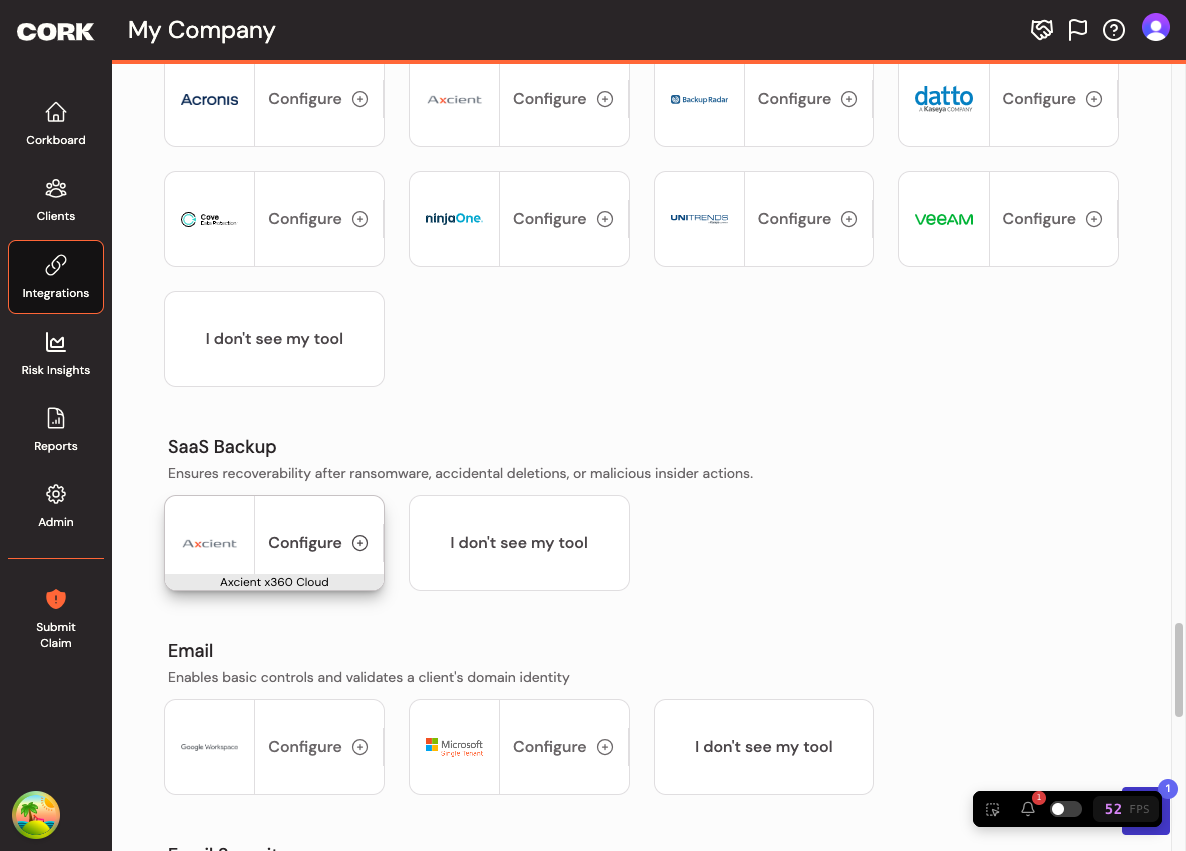Click the Cove Data Protection logo
The height and width of the screenshot is (851, 1186).
[x=210, y=219]
